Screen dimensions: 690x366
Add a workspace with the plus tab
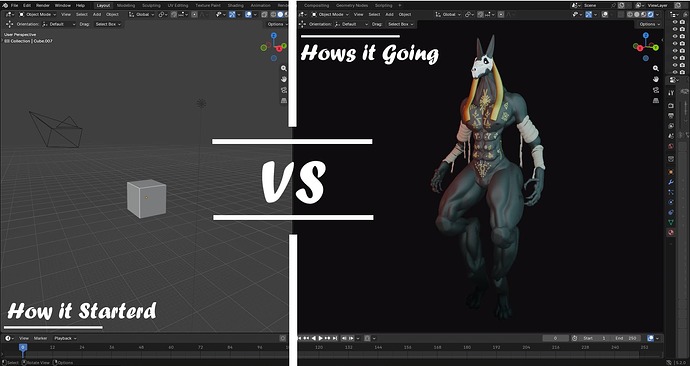coord(400,5)
